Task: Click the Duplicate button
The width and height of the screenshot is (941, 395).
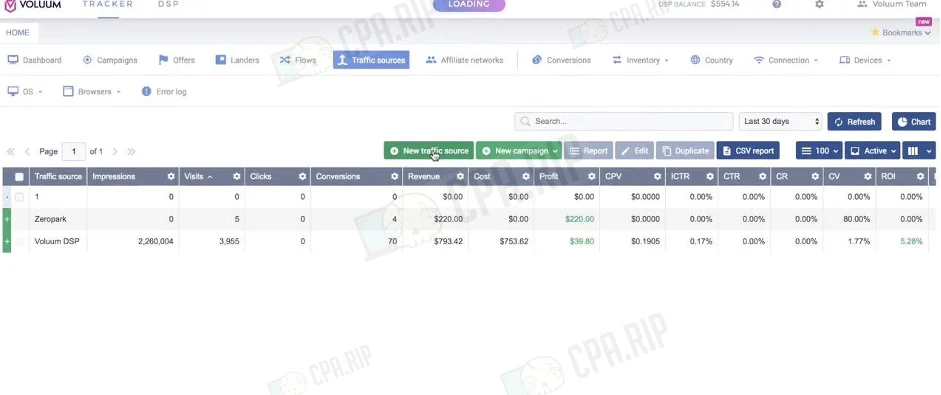Action: [x=685, y=151]
